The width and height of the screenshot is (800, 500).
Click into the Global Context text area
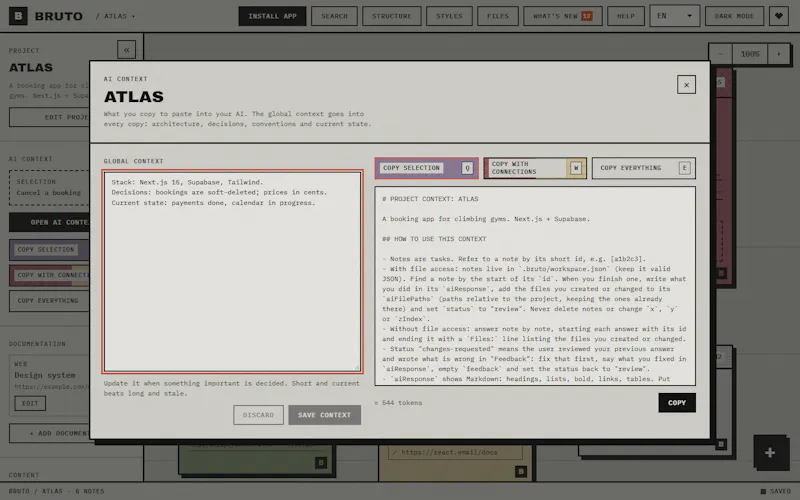coord(233,272)
